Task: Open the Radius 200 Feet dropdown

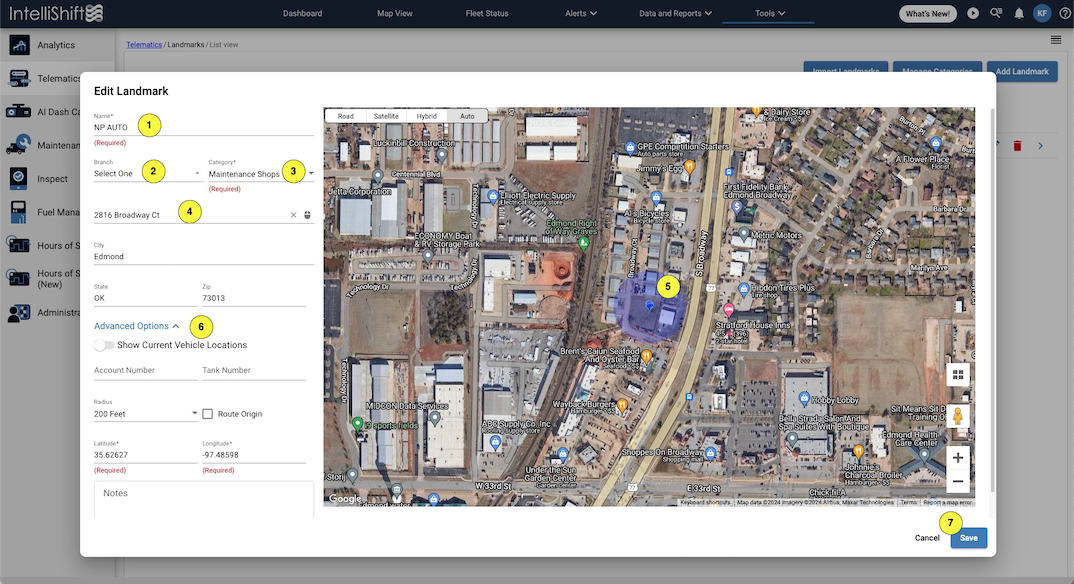Action: tap(145, 414)
